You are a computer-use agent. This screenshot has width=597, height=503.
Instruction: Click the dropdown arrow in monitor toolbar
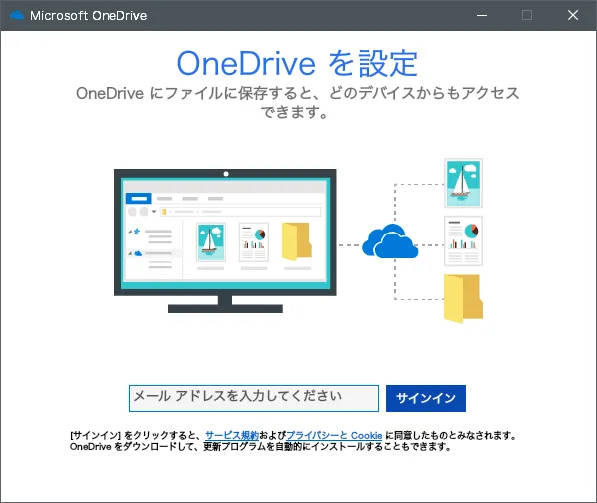[x=154, y=211]
